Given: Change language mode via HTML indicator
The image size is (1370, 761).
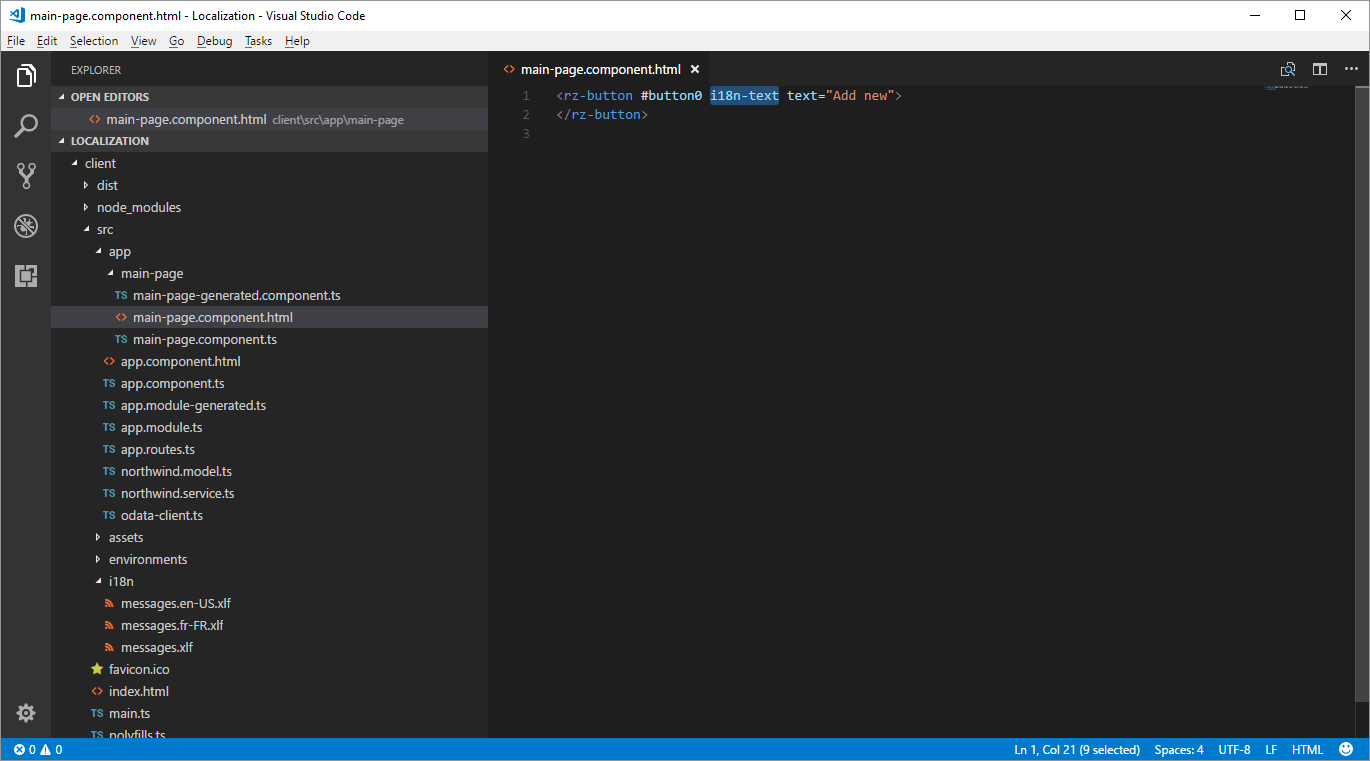Looking at the screenshot, I should (1307, 749).
